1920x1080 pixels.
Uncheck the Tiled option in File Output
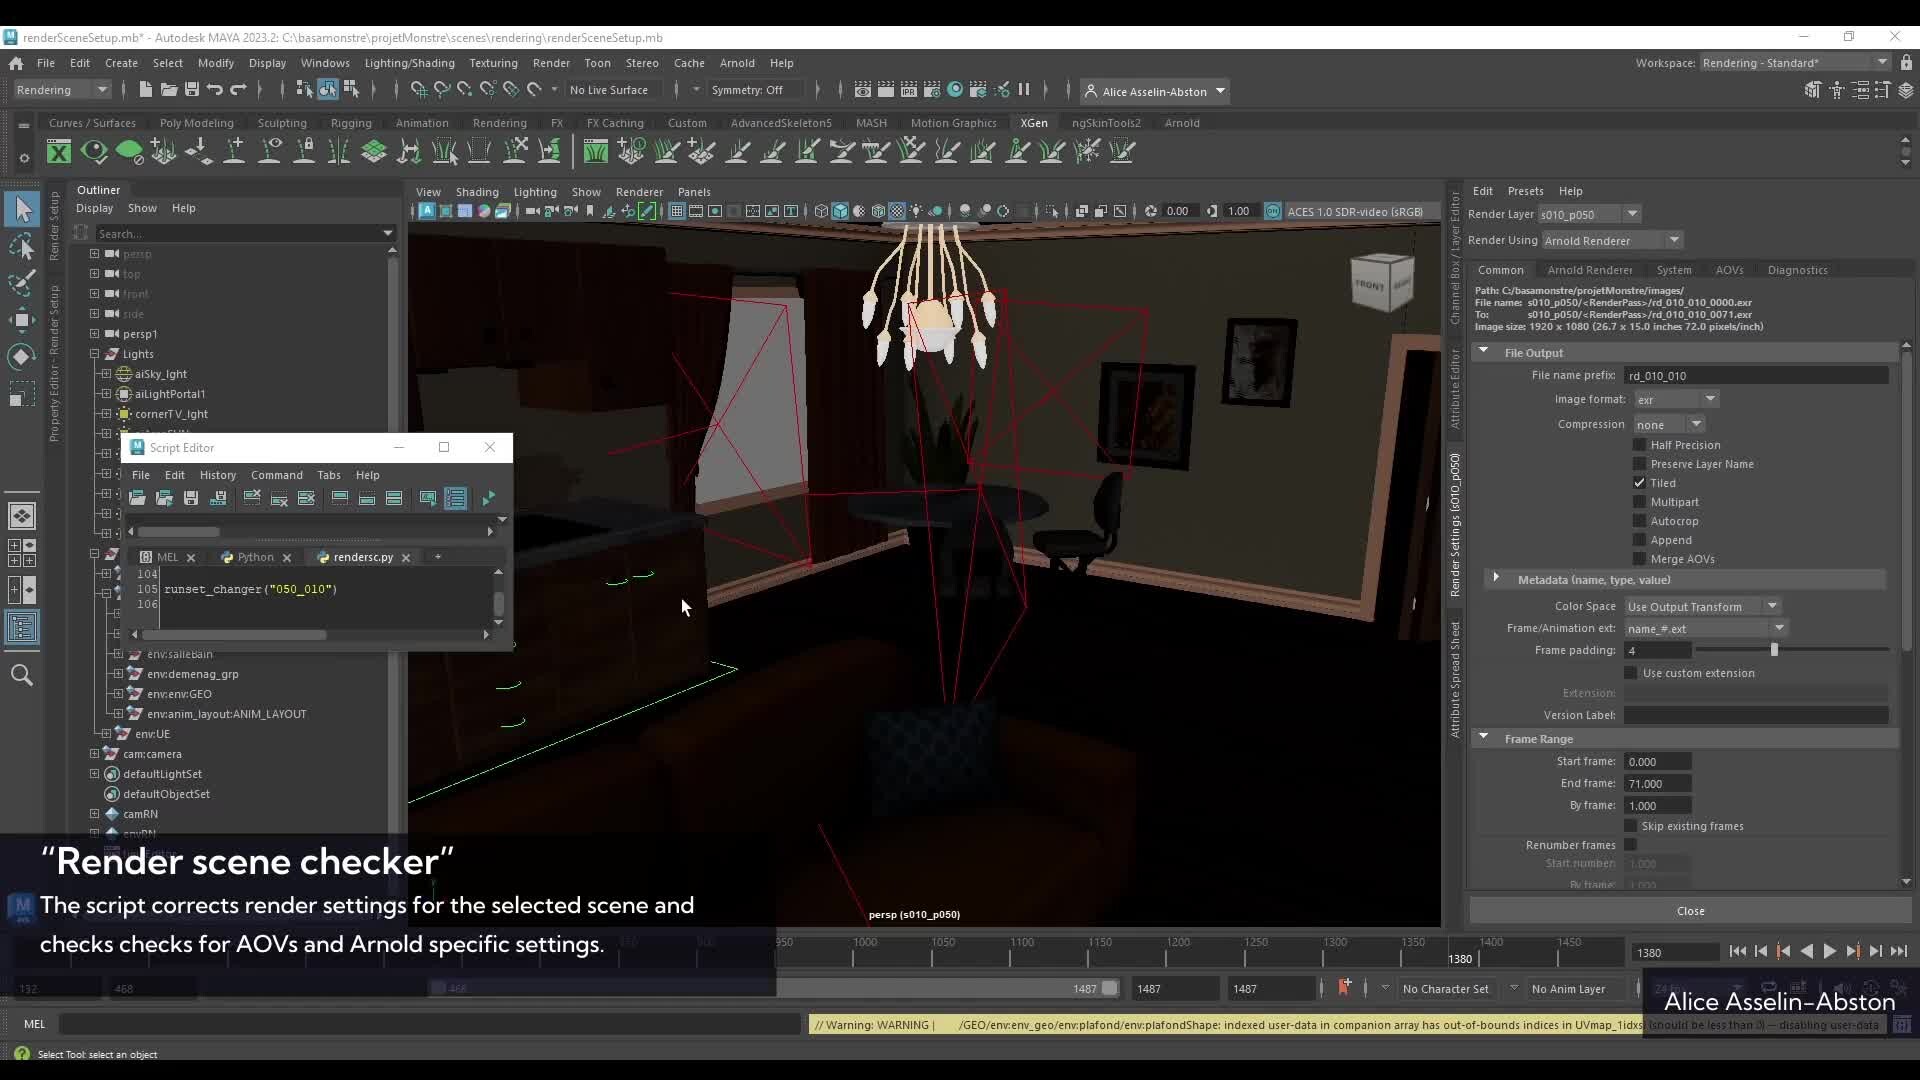pyautogui.click(x=1640, y=482)
